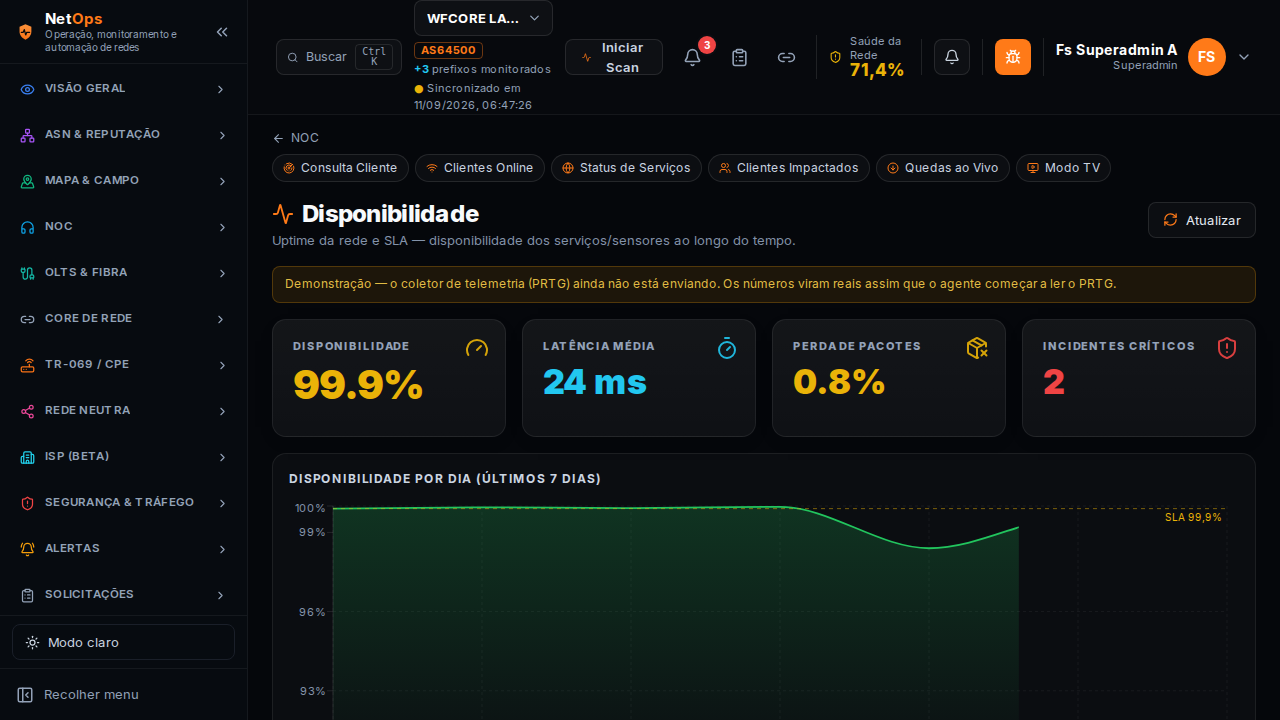This screenshot has height=720, width=1280.
Task: Expand the Alertas section chevron
Action: (x=221, y=549)
